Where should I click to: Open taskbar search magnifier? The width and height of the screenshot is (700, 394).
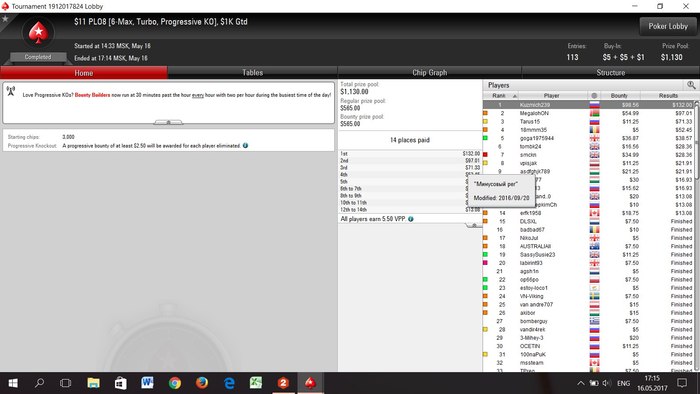[40, 383]
